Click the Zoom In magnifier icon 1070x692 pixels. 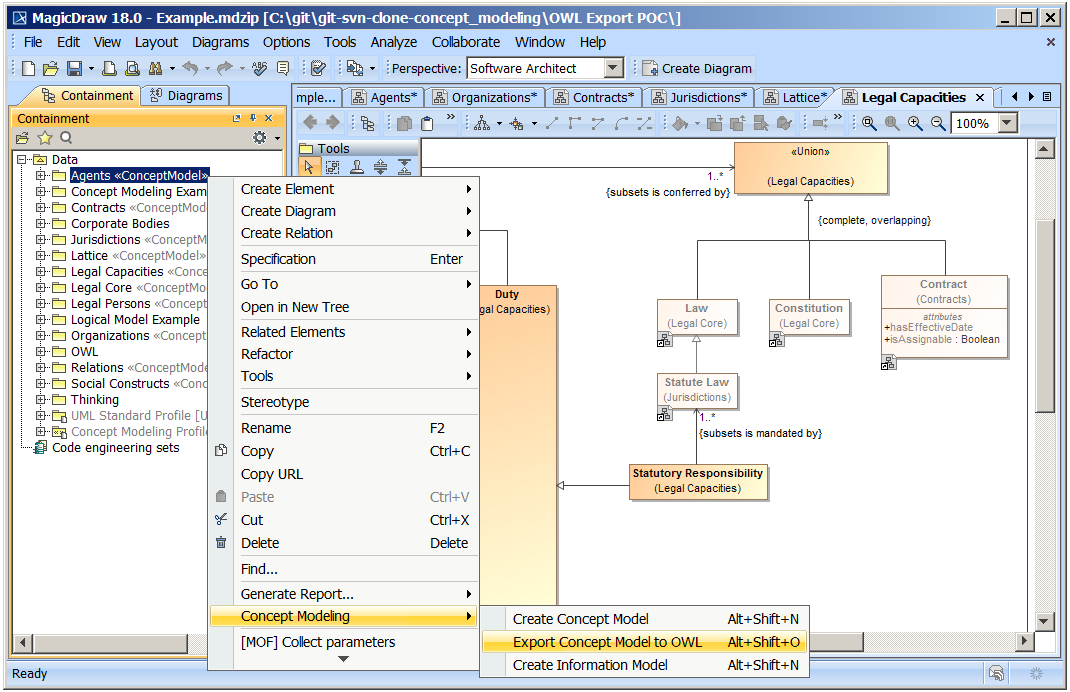(915, 123)
